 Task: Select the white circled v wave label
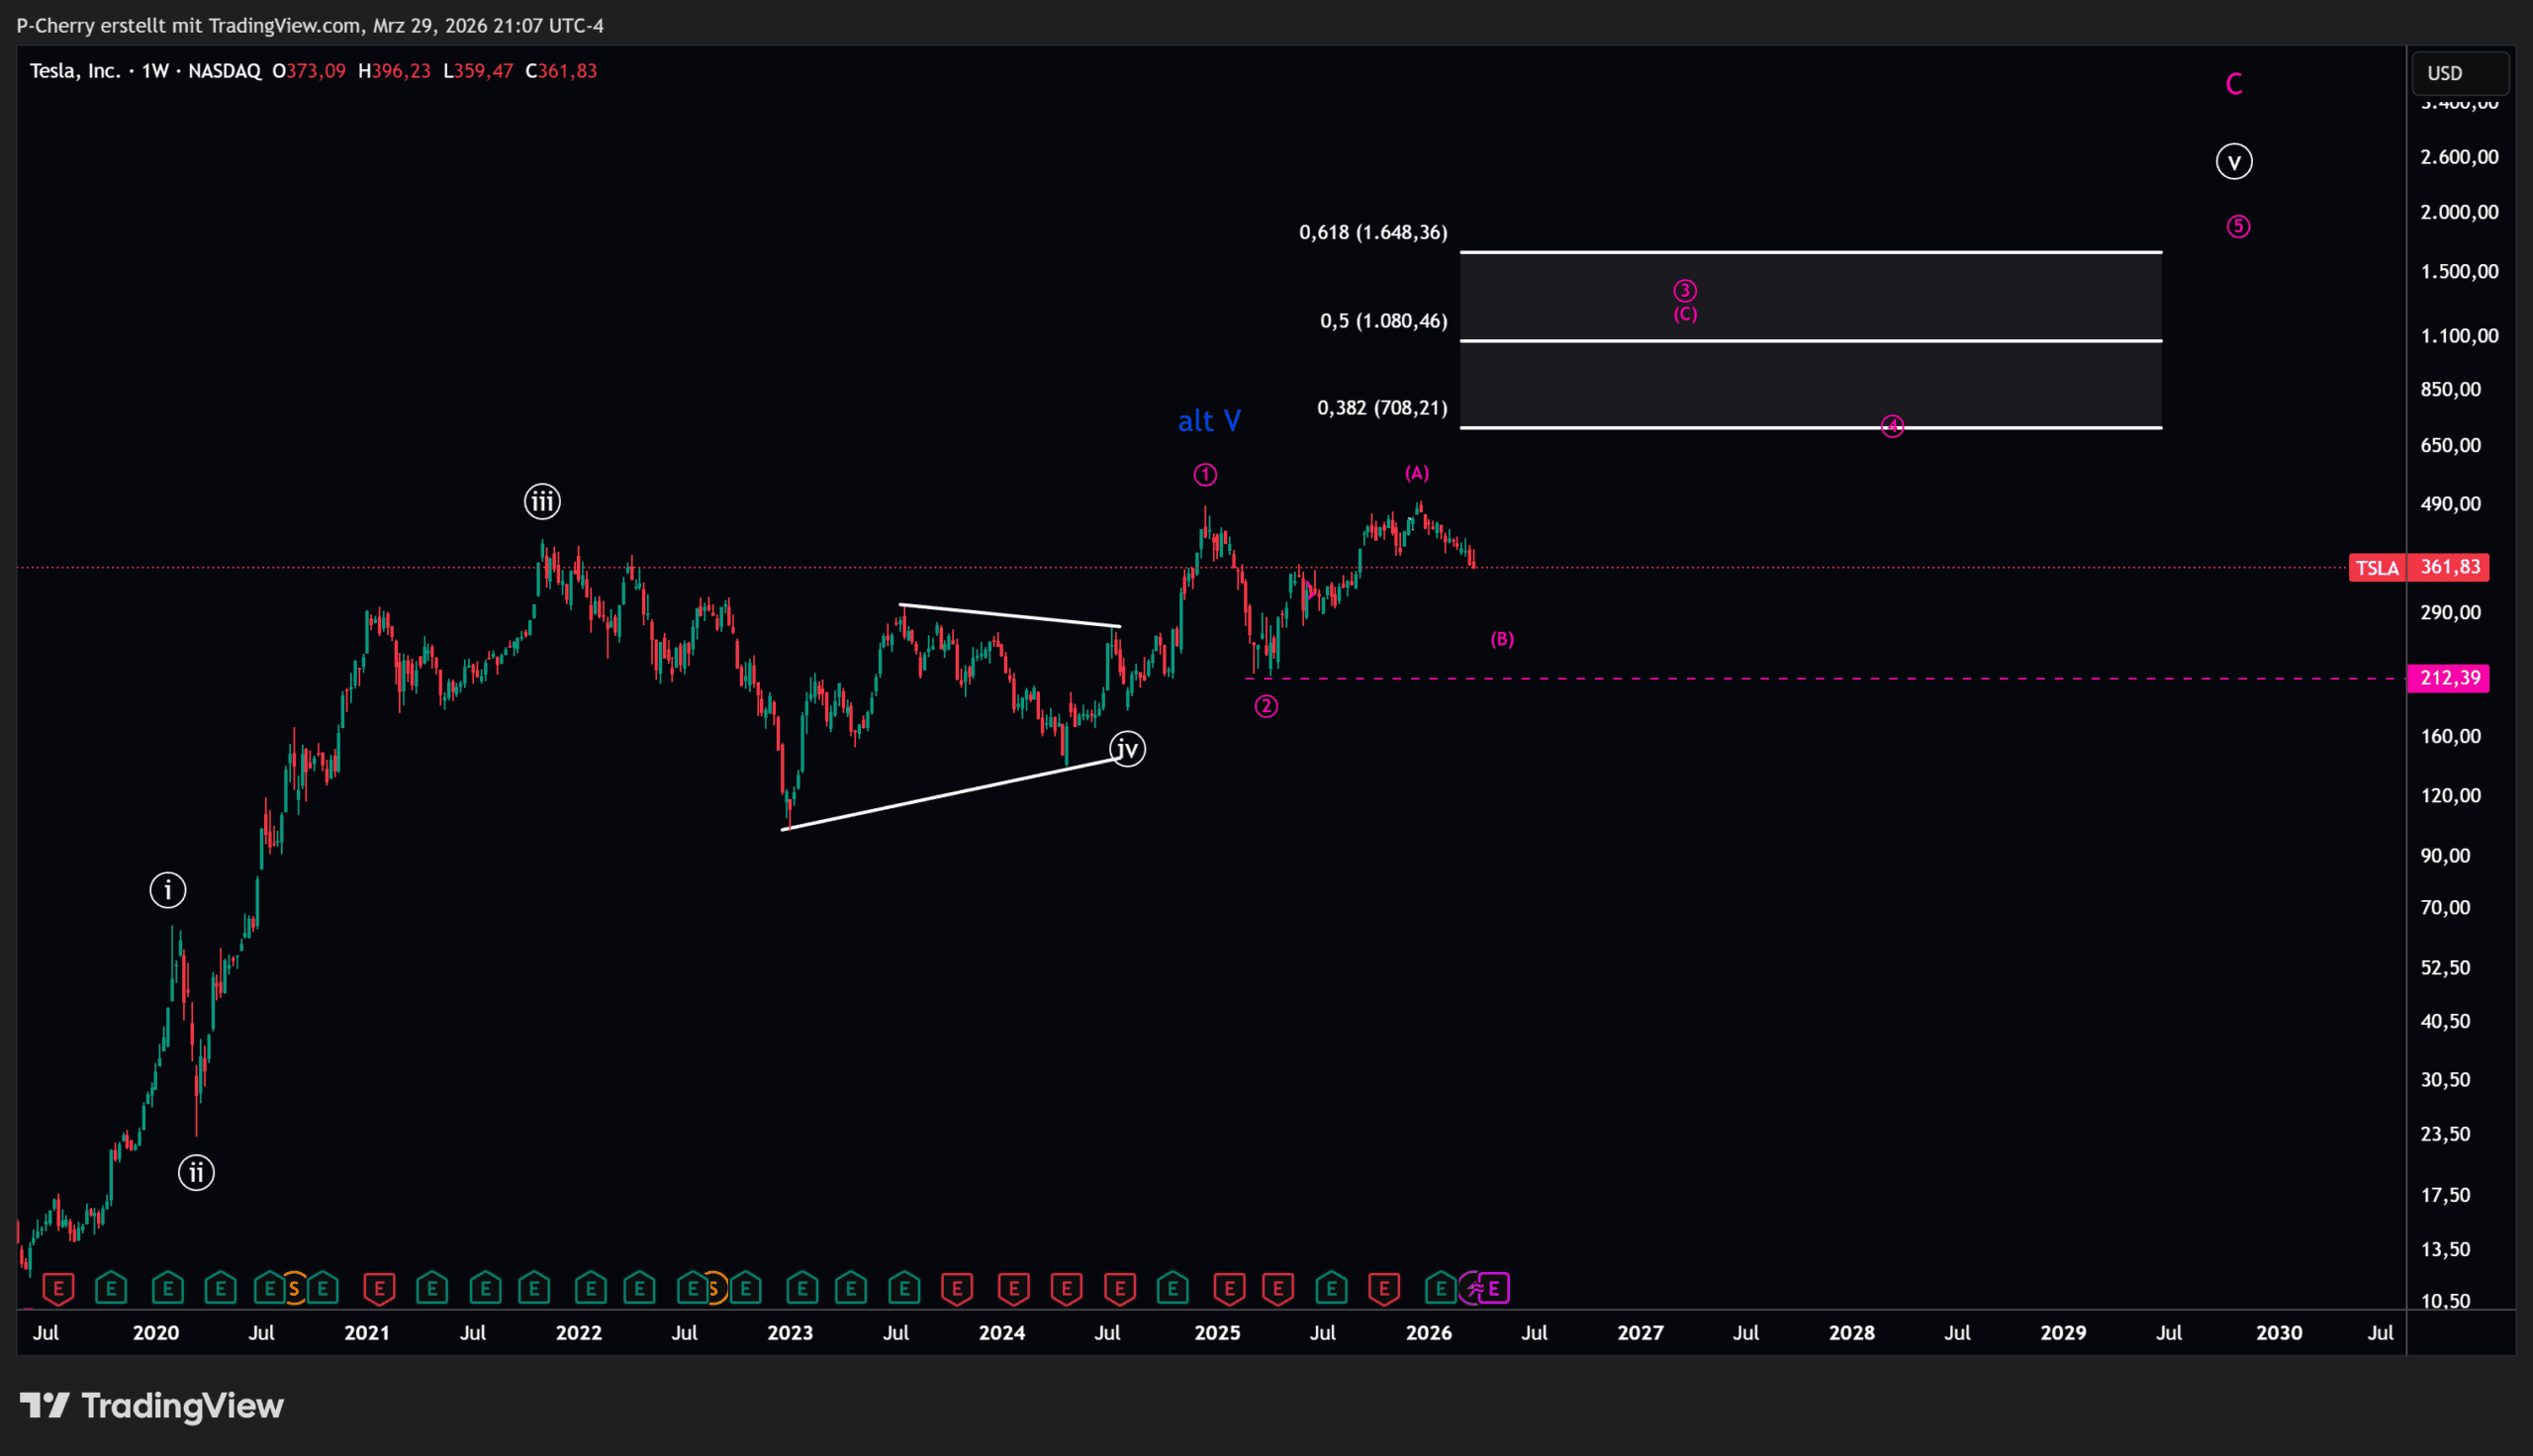click(x=2233, y=162)
